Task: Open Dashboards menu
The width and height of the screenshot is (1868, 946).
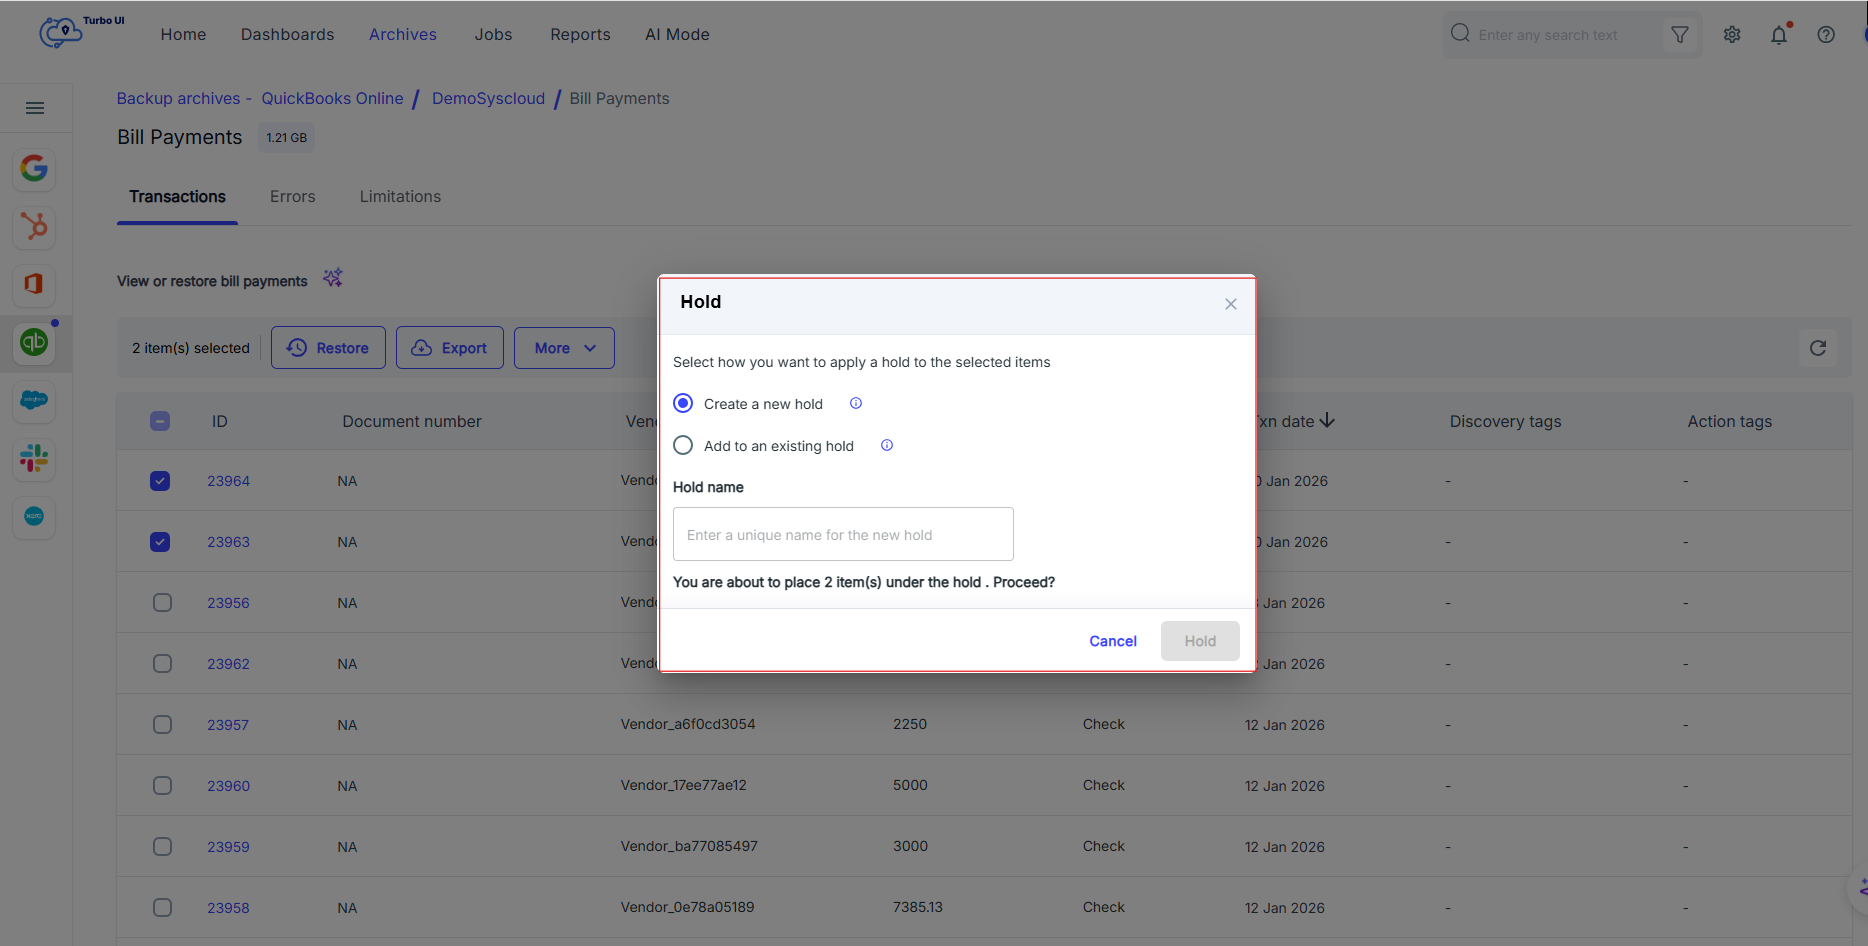Action: pyautogui.click(x=287, y=34)
